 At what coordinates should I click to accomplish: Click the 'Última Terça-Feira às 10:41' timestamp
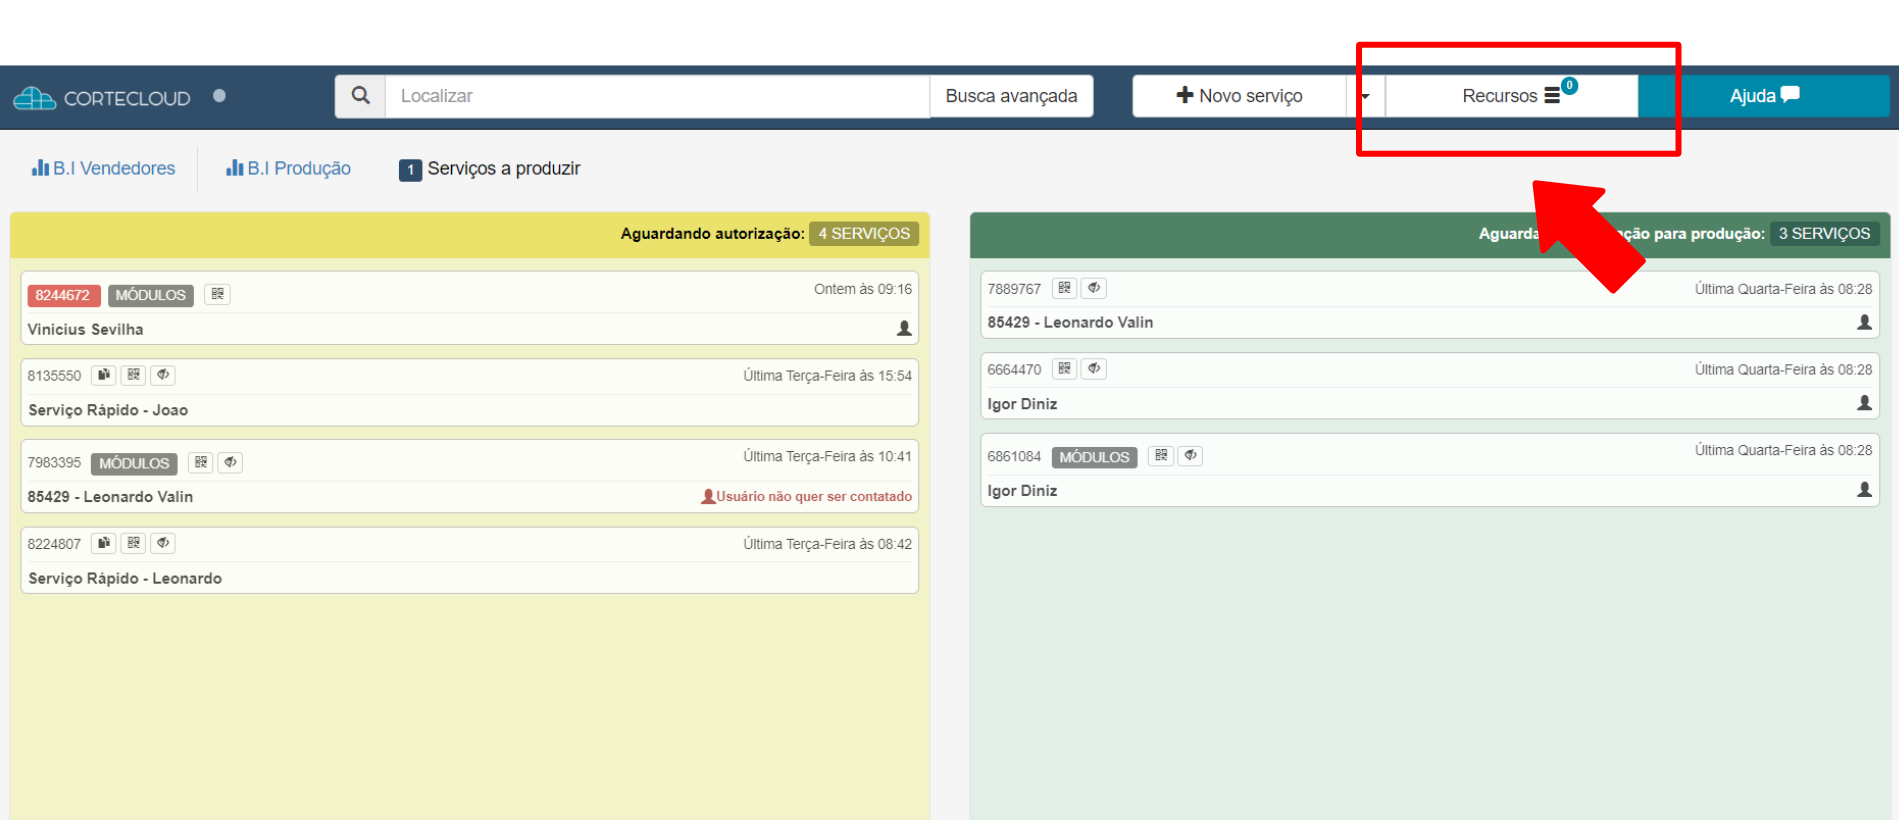(x=828, y=456)
